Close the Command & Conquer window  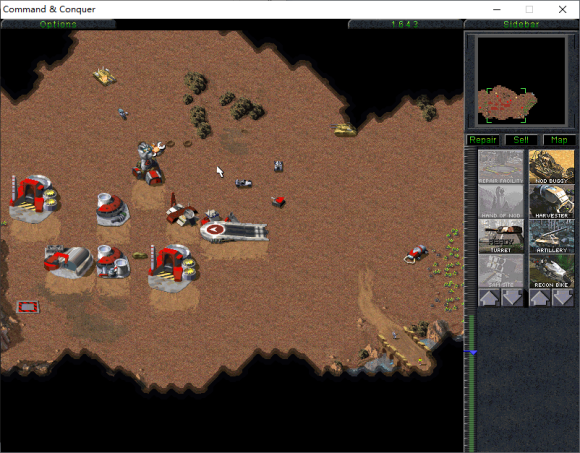(562, 9)
